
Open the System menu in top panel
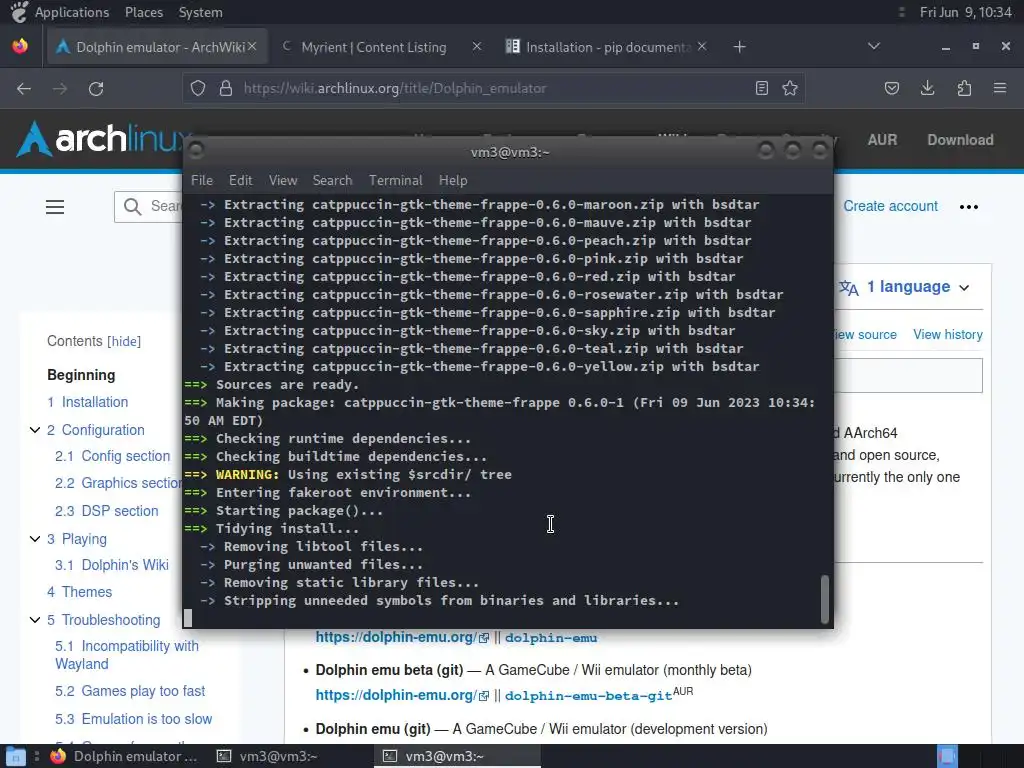pos(200,12)
